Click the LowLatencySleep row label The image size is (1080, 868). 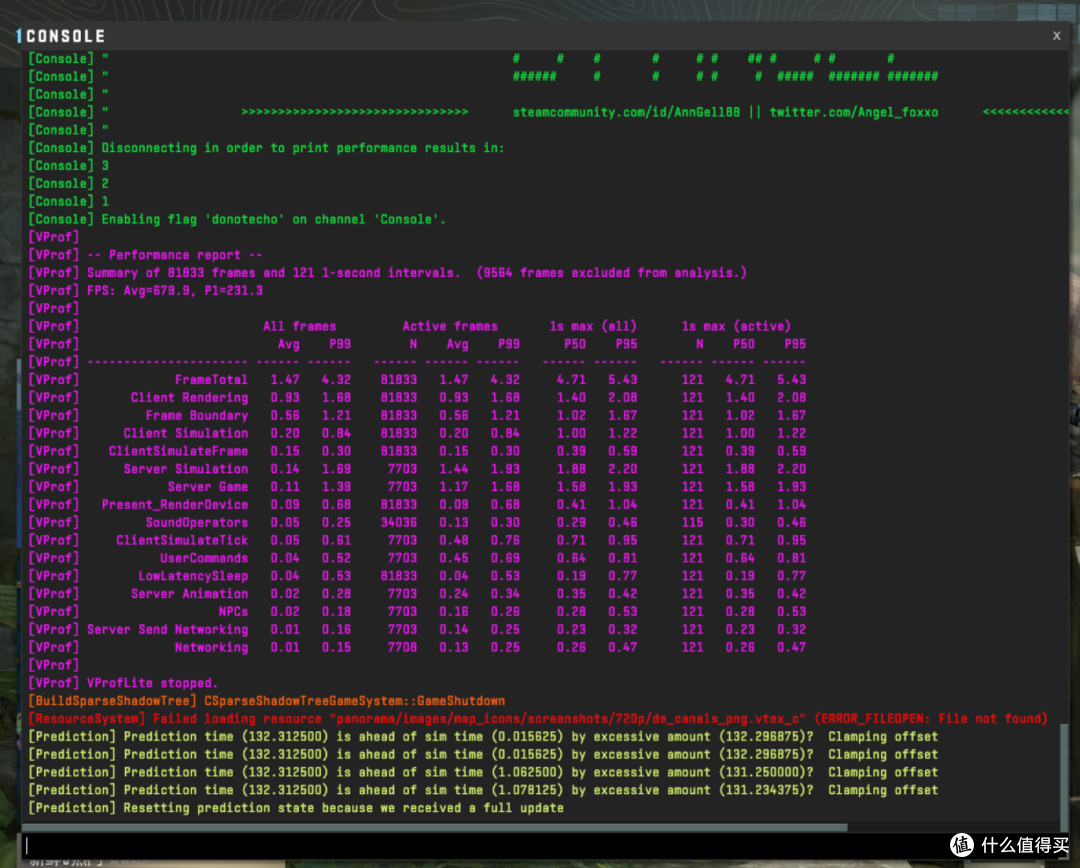193,576
